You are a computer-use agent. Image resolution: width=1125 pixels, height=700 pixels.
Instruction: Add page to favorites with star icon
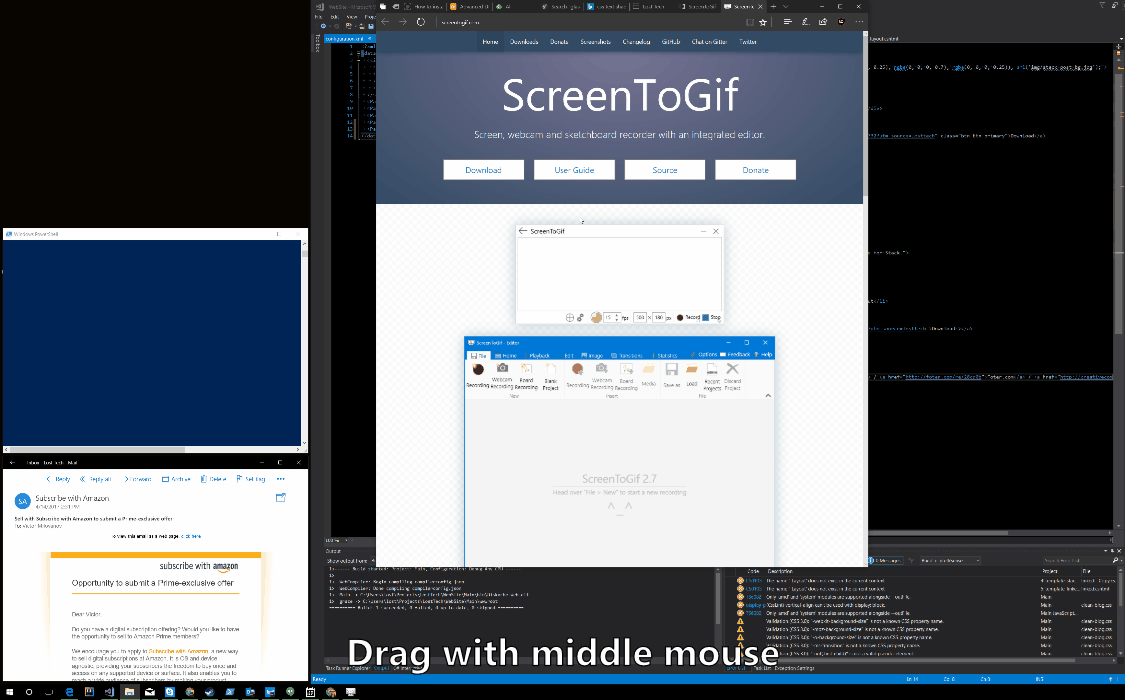[763, 22]
